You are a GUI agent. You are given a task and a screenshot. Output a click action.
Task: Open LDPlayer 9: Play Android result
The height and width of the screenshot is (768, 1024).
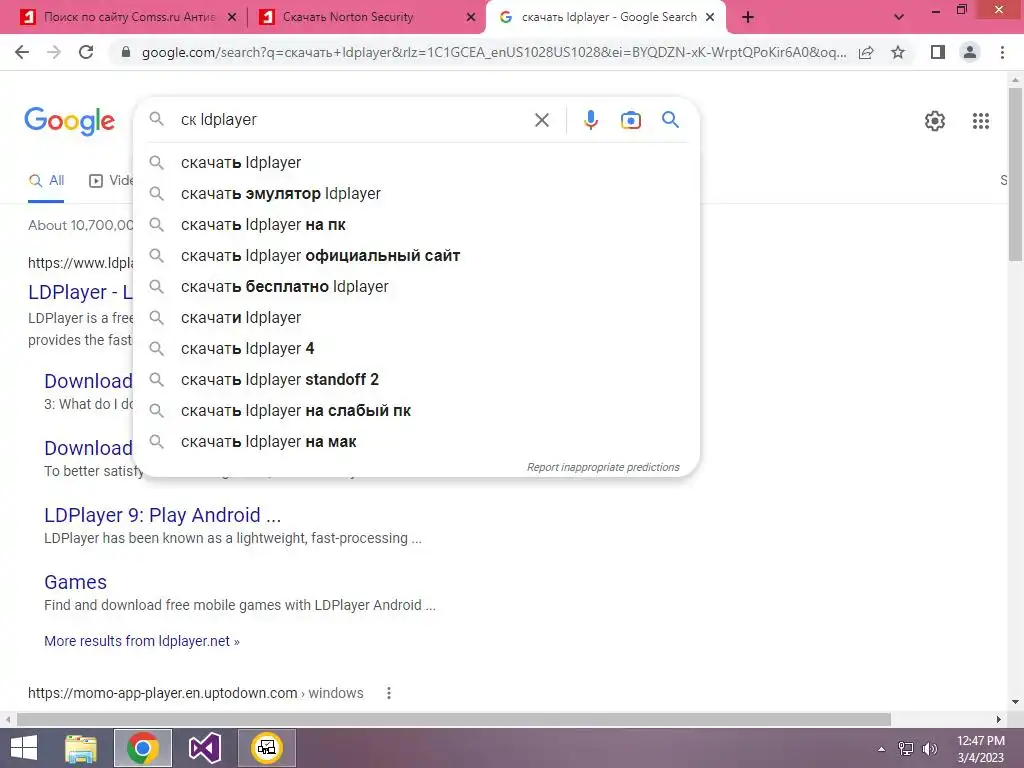163,515
